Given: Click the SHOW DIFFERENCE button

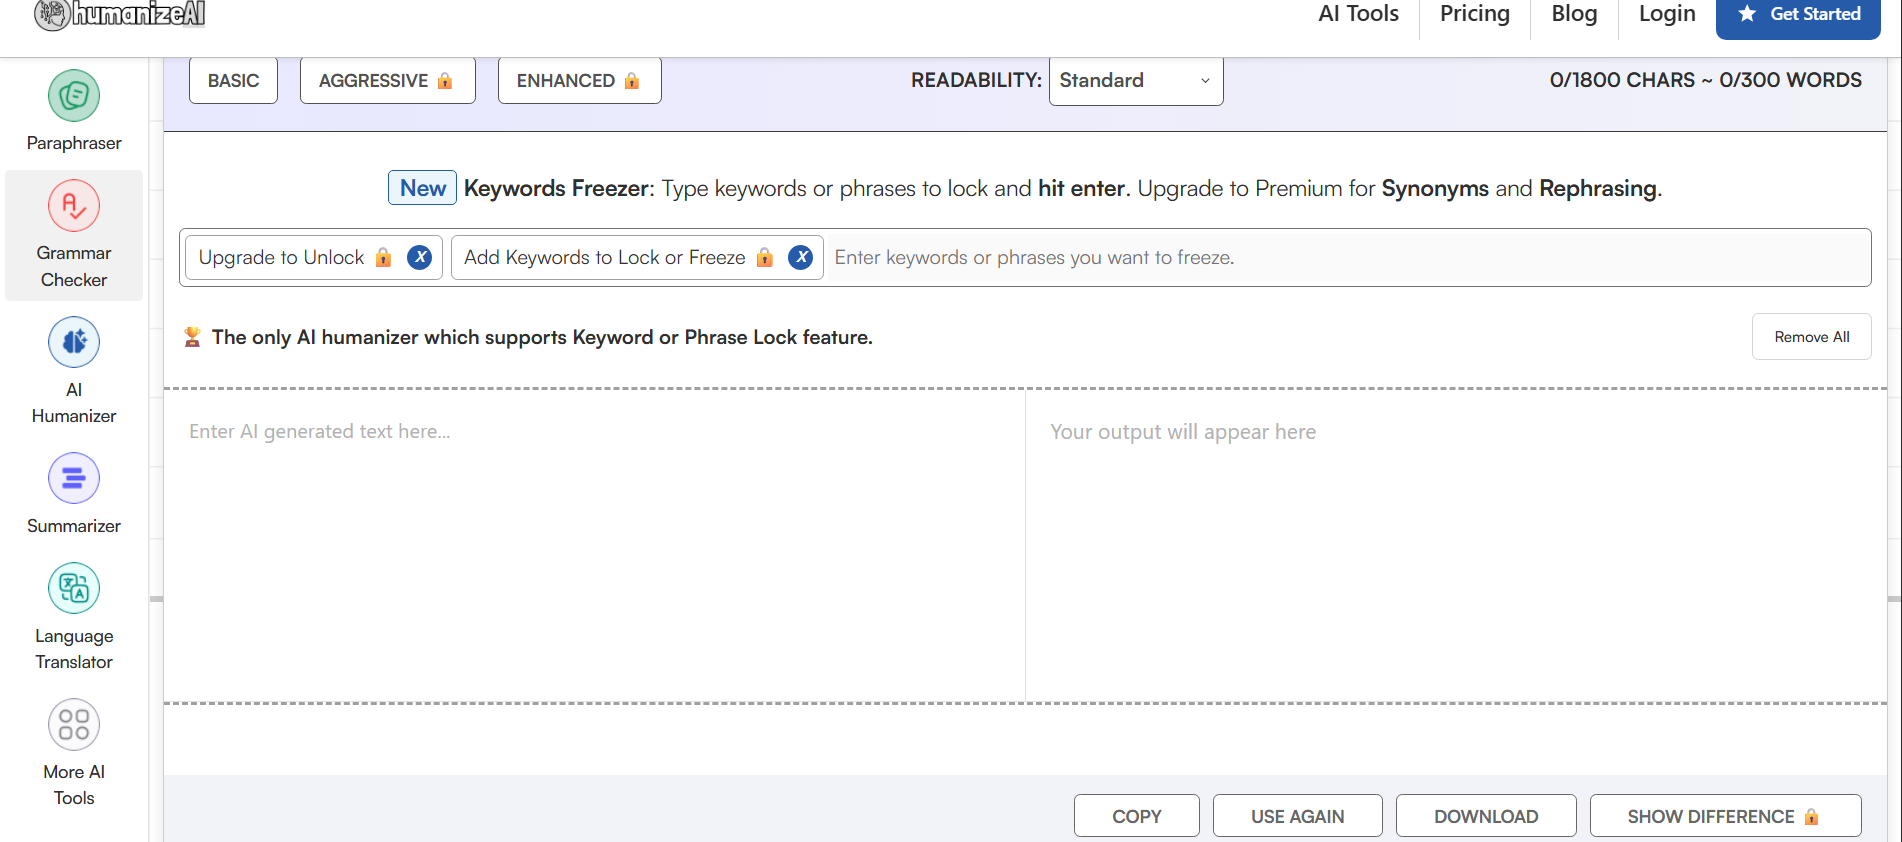Looking at the screenshot, I should tap(1725, 816).
